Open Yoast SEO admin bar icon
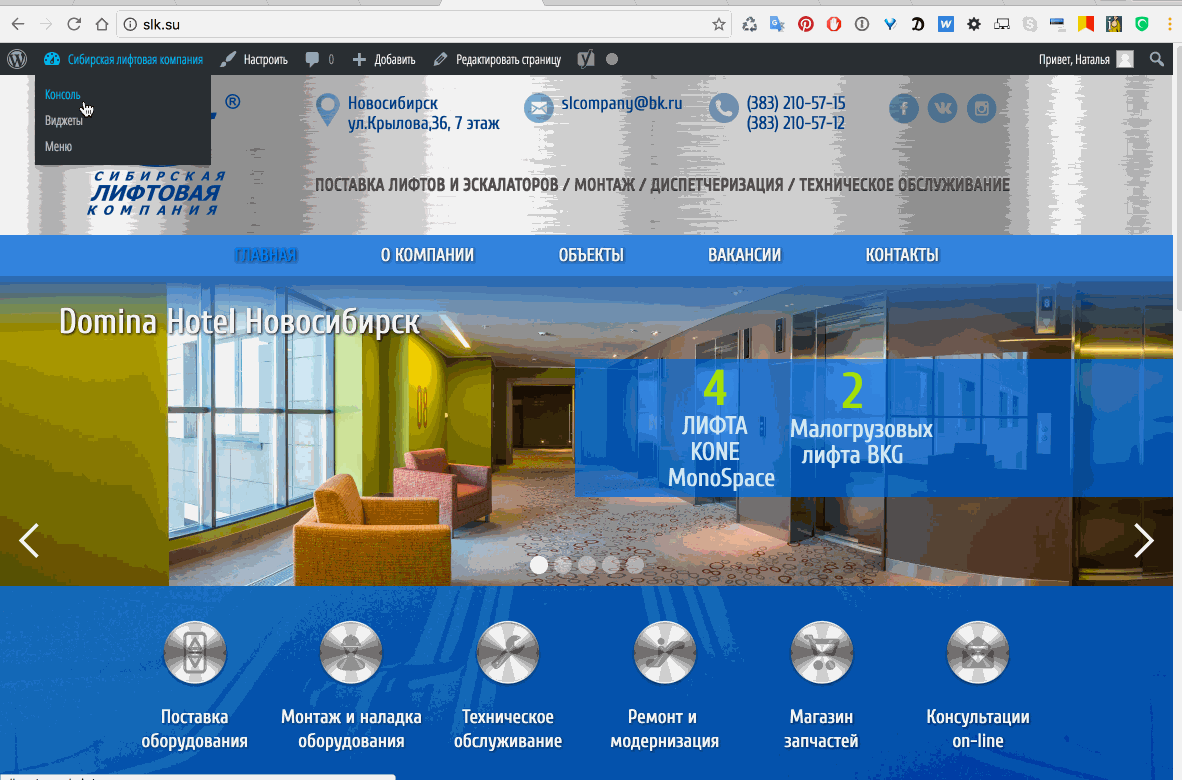This screenshot has height=780, width=1182. click(x=586, y=59)
